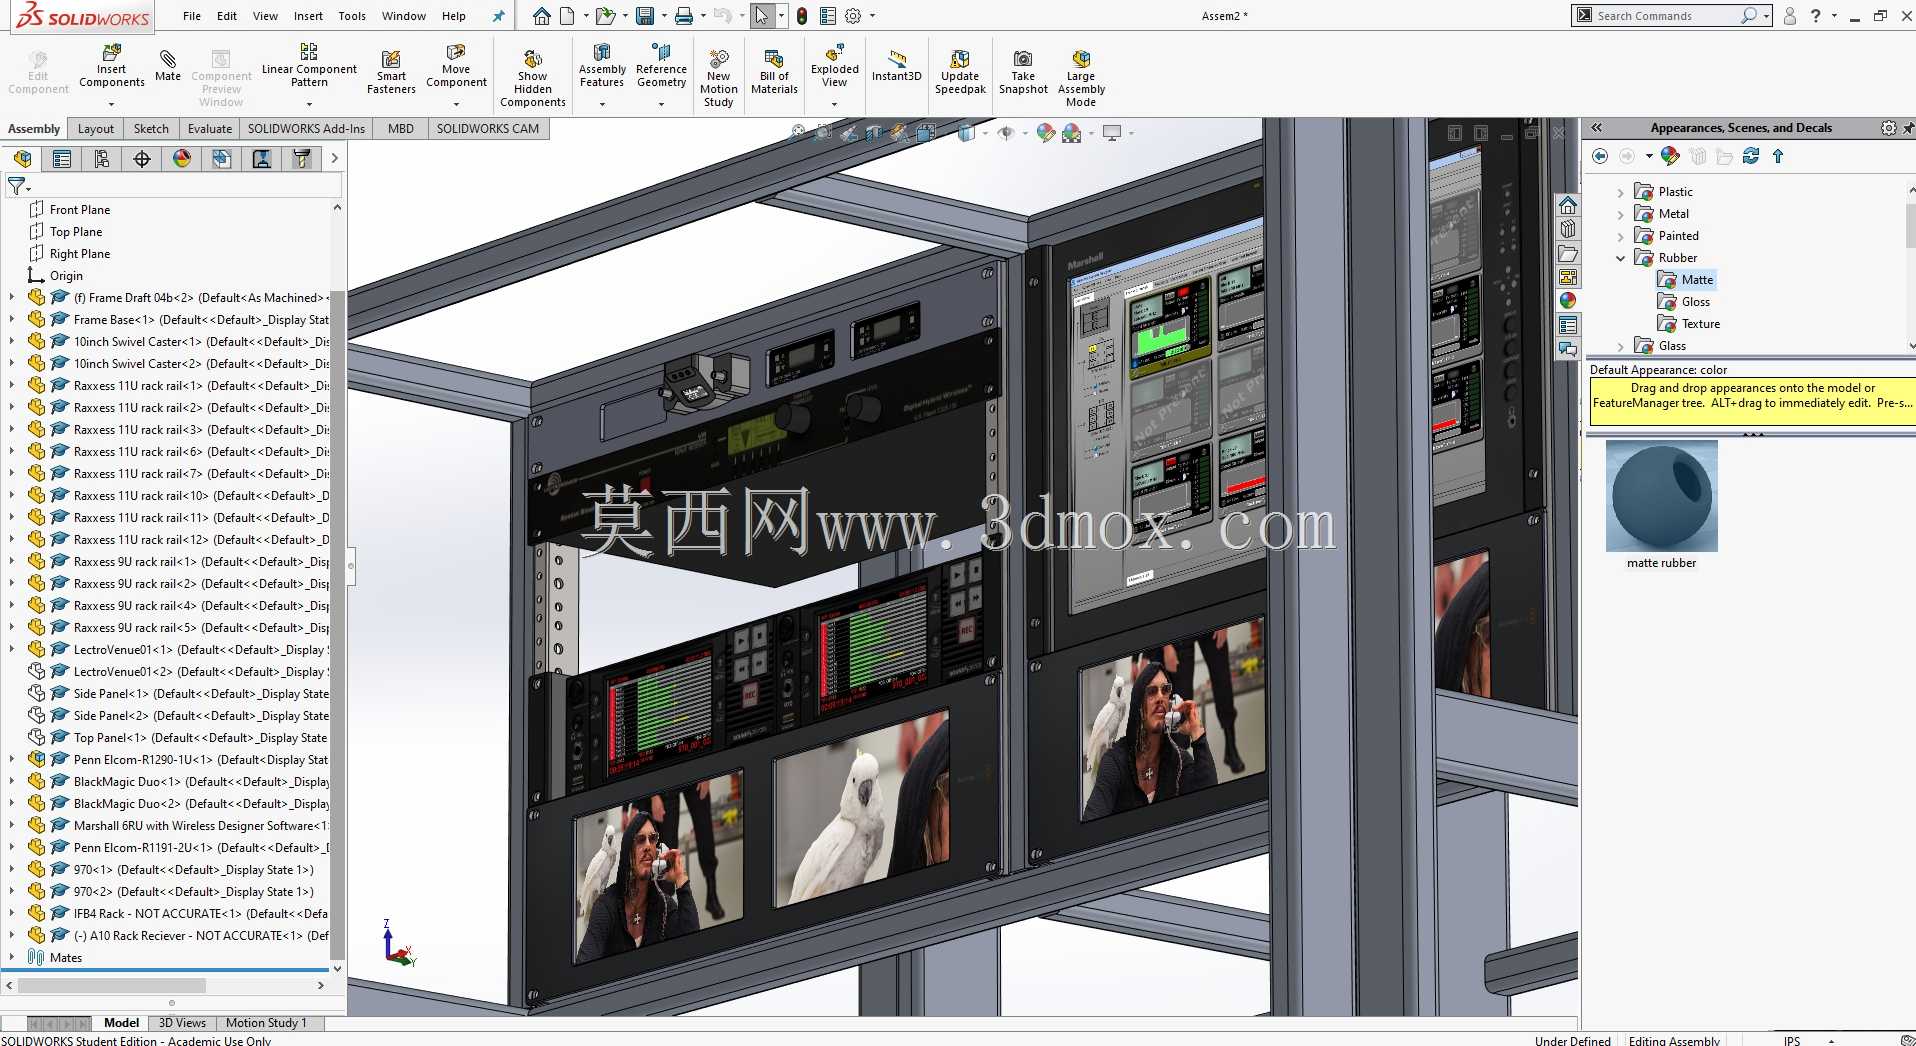The height and width of the screenshot is (1046, 1916).
Task: Open the Motion Study 1 tab
Action: tap(266, 1023)
